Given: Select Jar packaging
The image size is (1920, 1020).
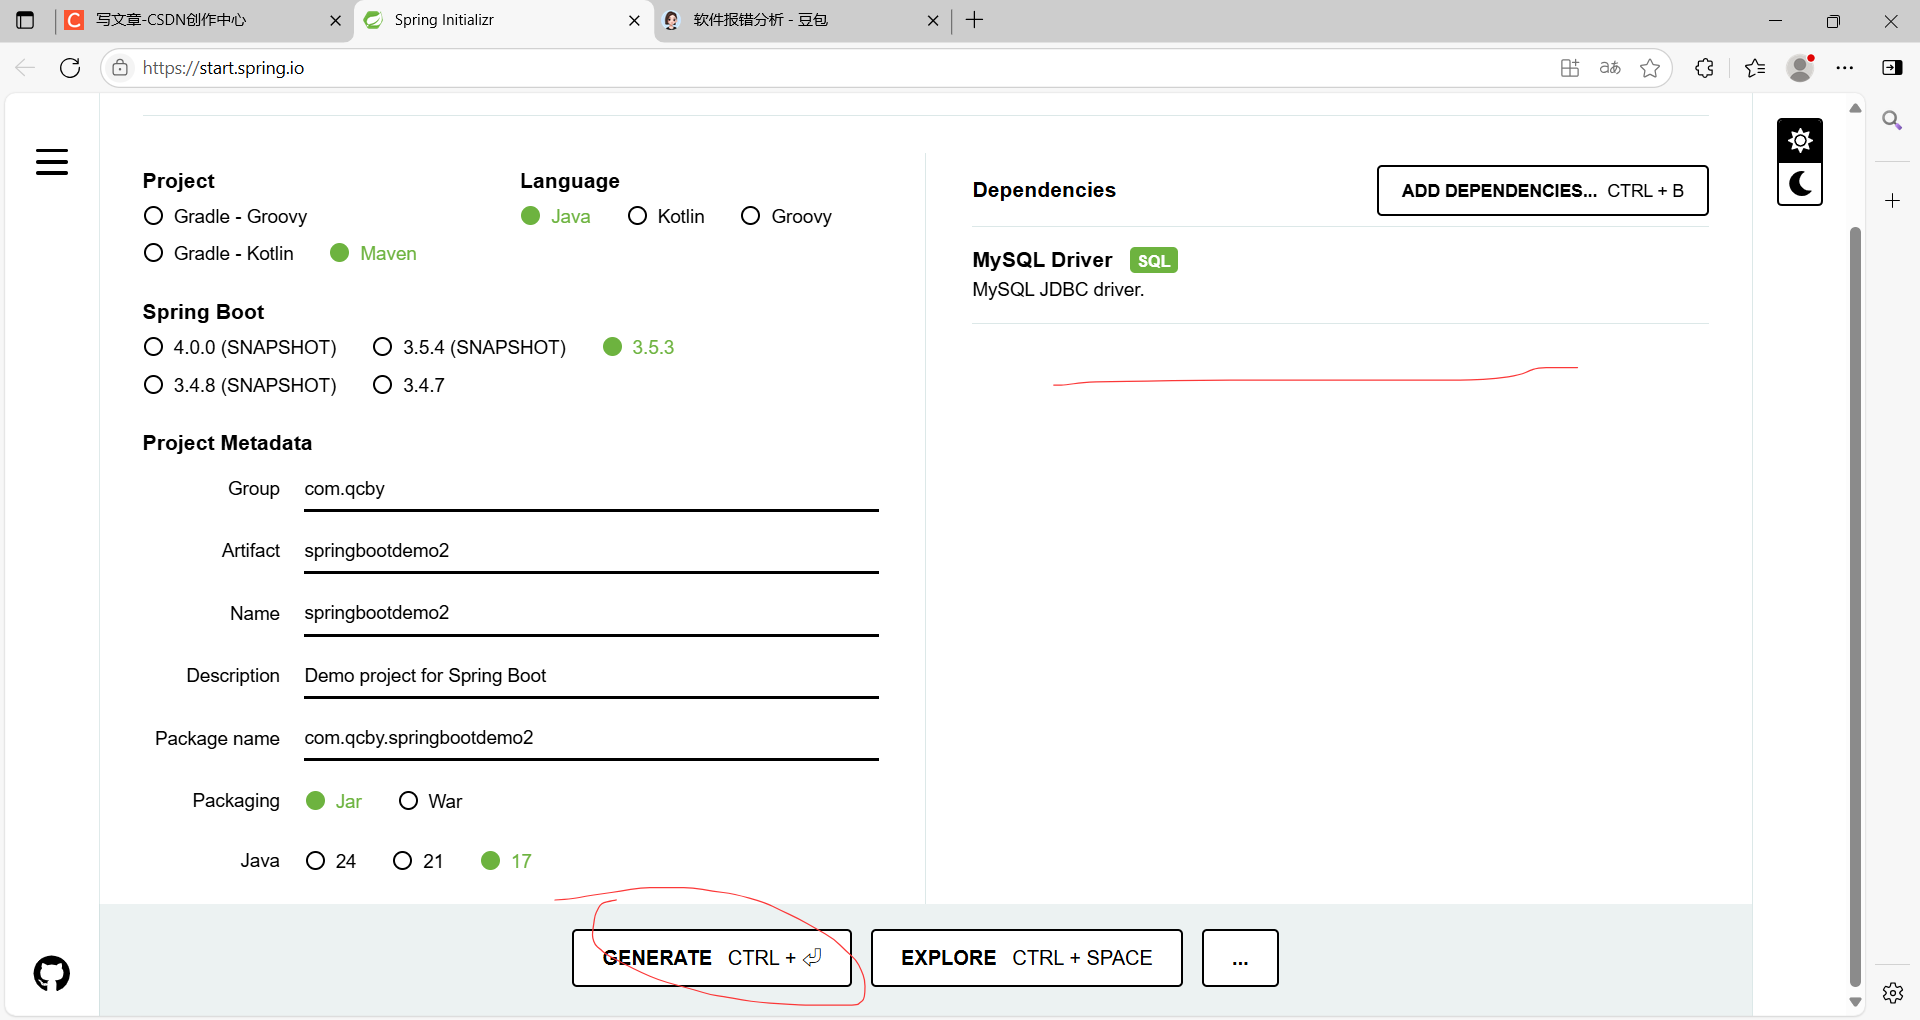Looking at the screenshot, I should 334,801.
